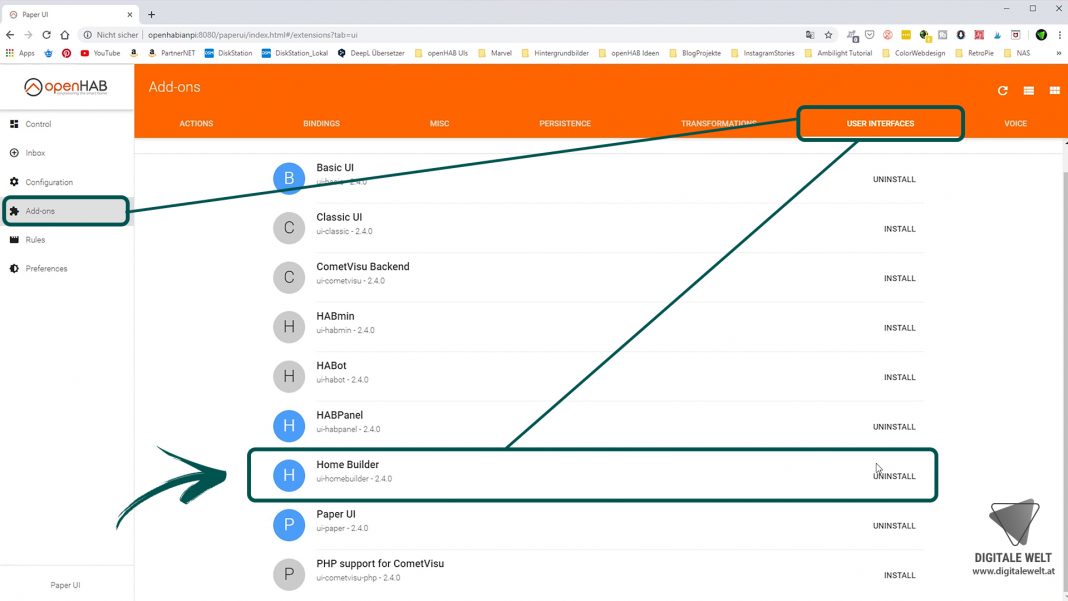Open the Preferences section
Viewport: 1068px width, 601px height.
44,268
